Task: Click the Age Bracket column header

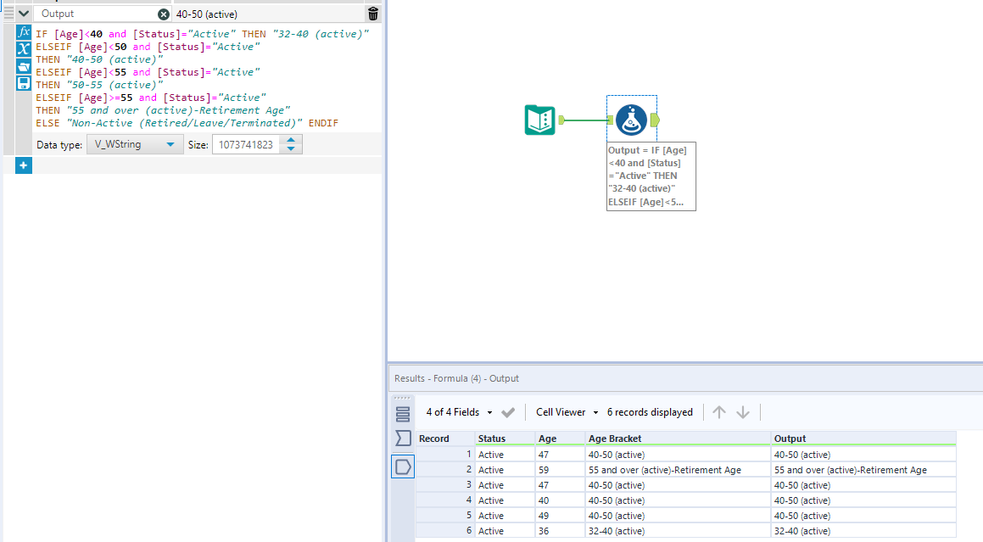Action: [x=678, y=439]
